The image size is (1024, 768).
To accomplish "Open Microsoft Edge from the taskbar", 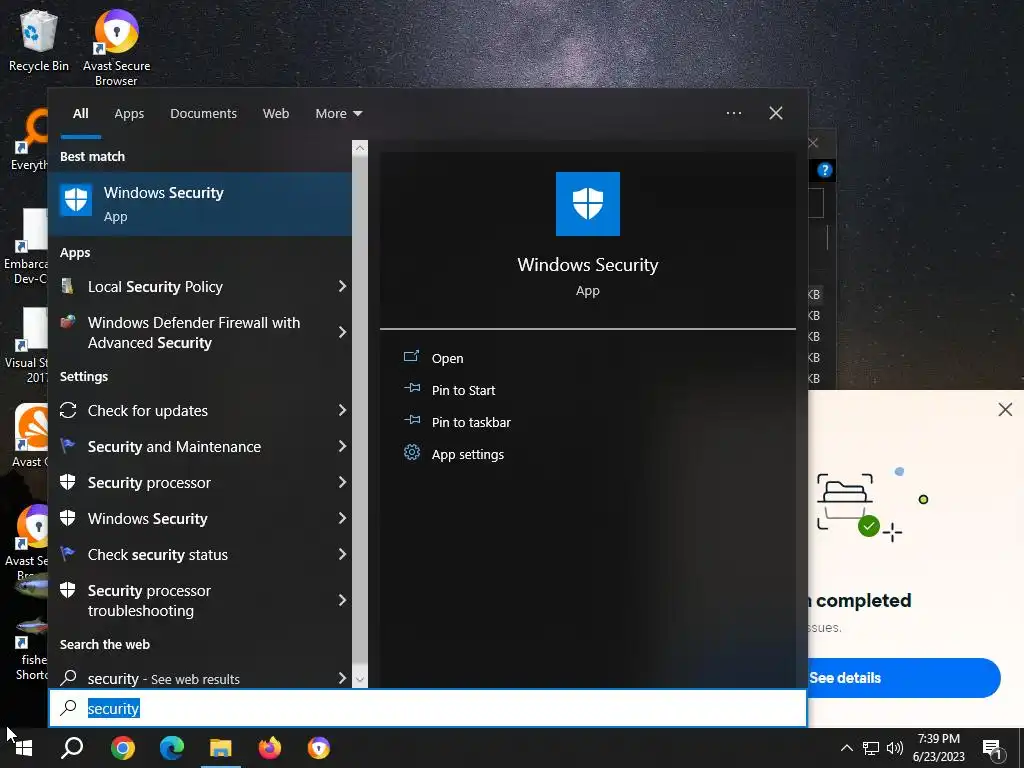I will 172,748.
